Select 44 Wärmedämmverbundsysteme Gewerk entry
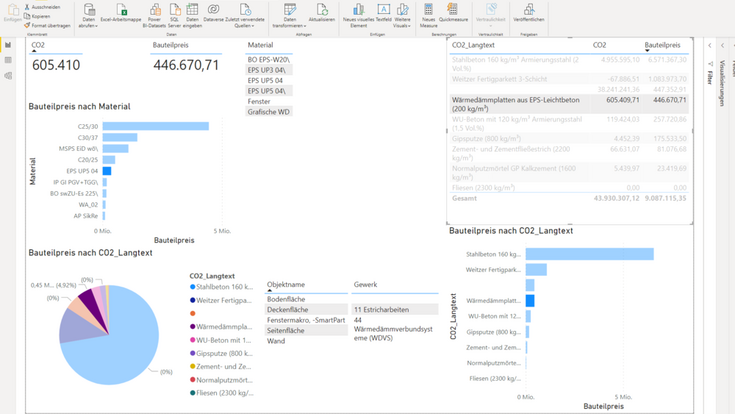This screenshot has width=735, height=414. coord(395,329)
